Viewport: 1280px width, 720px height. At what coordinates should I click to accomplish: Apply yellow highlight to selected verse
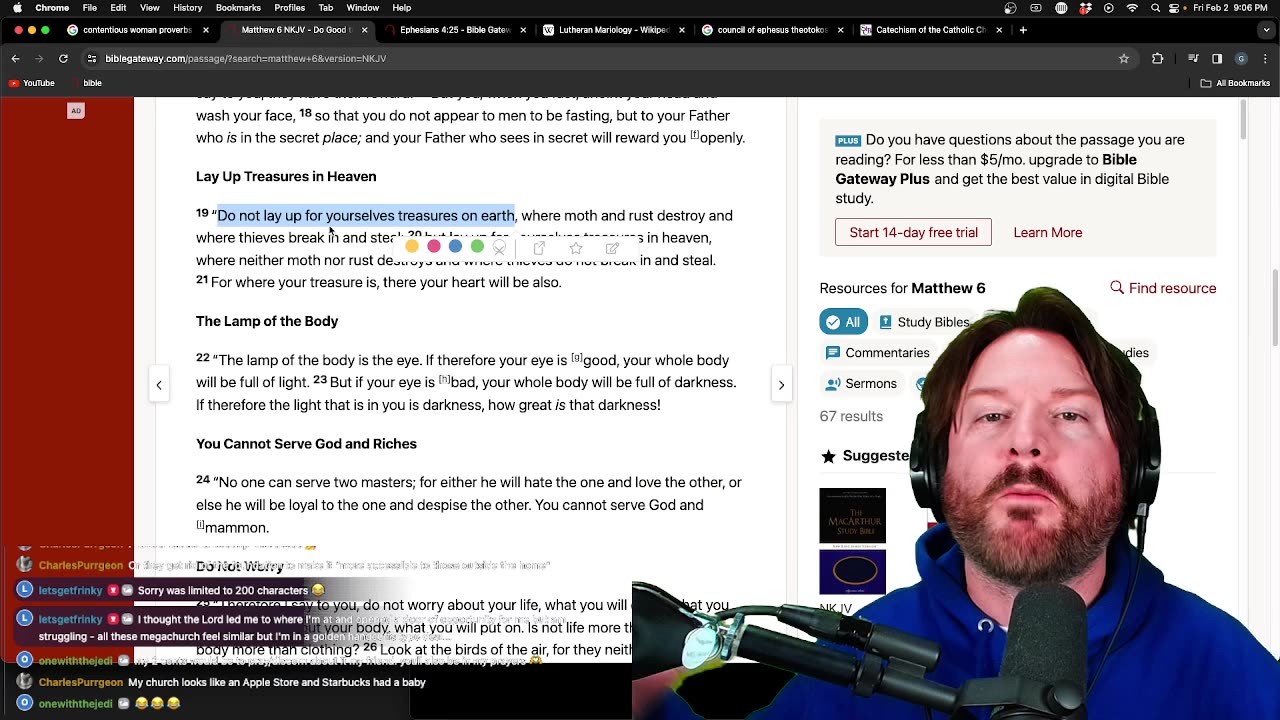[x=412, y=246]
